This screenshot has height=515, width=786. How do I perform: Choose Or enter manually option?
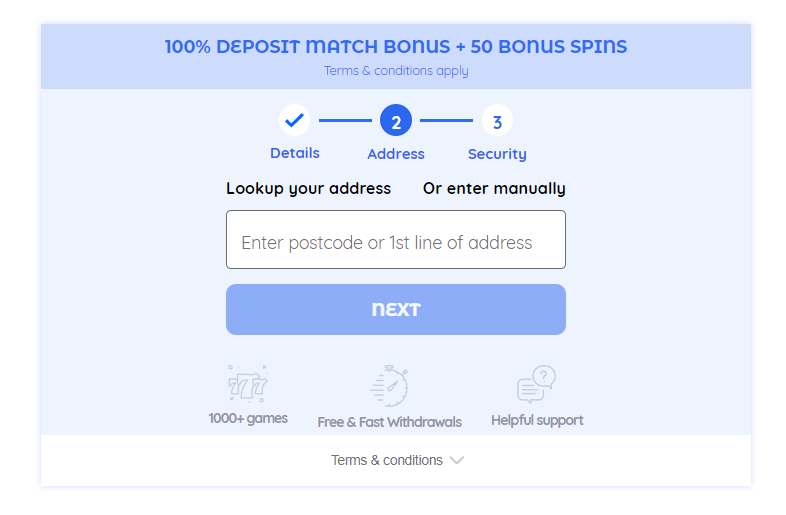(494, 189)
